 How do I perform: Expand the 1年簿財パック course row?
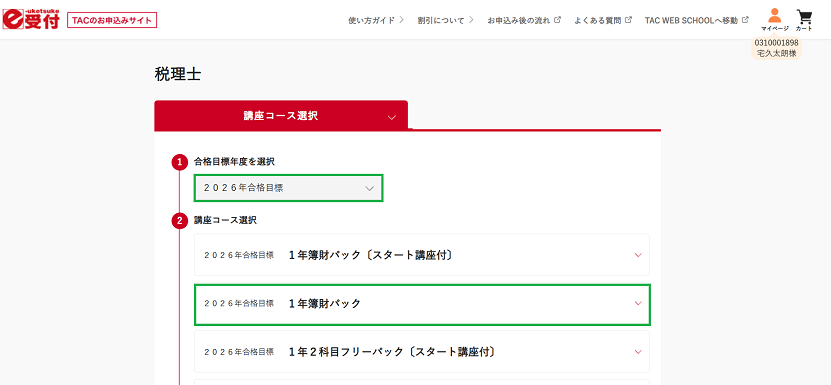click(422, 304)
